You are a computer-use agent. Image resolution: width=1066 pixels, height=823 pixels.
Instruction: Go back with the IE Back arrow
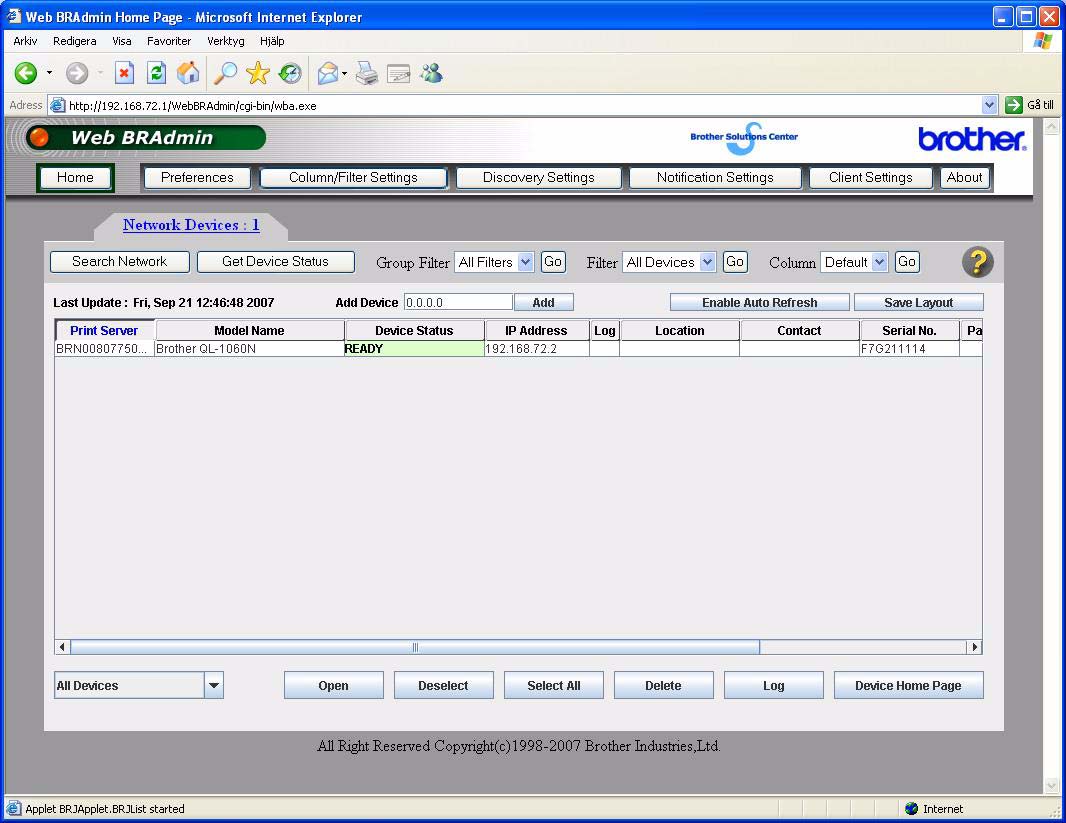pos(26,73)
